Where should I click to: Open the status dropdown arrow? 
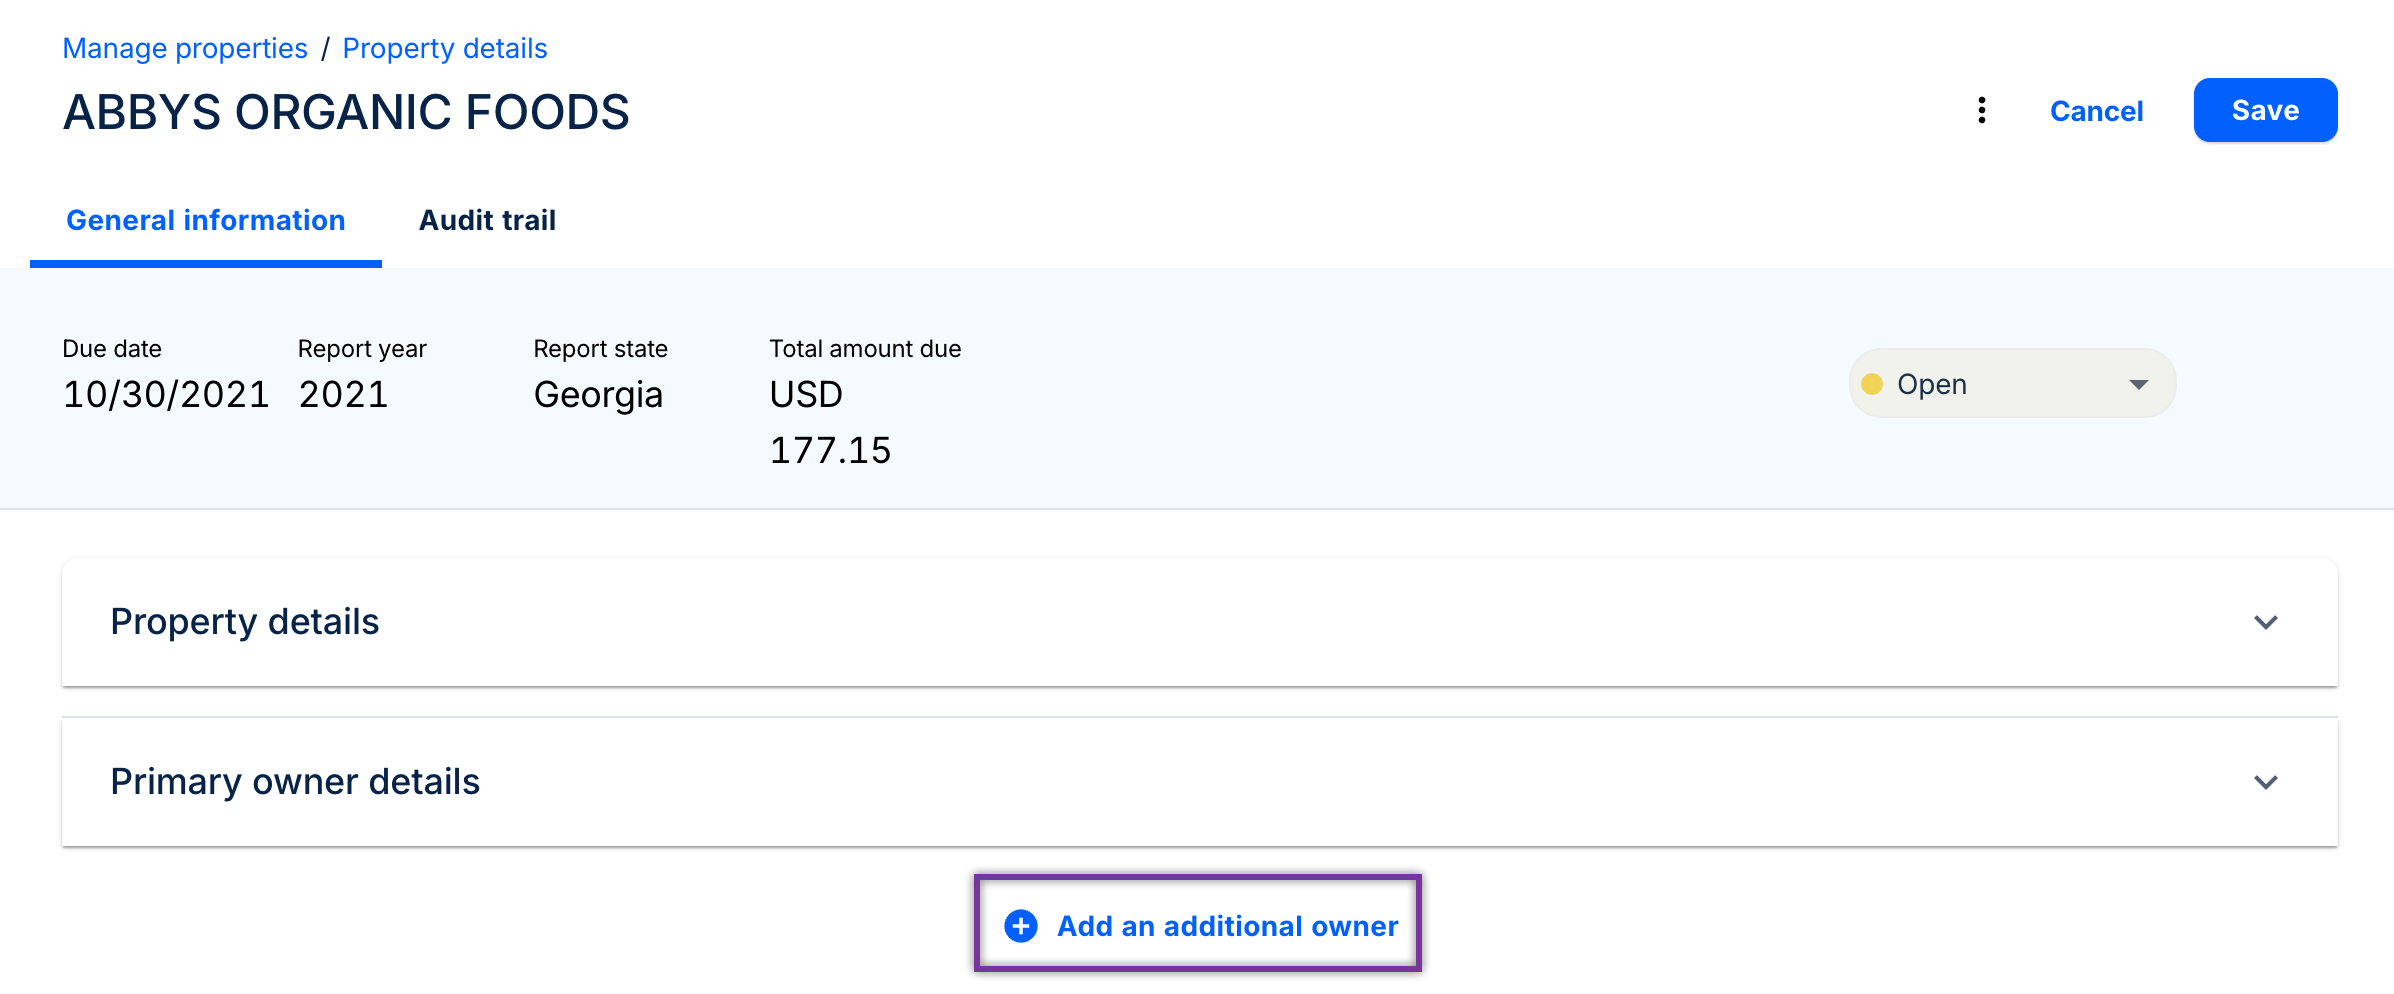[x=2138, y=385]
